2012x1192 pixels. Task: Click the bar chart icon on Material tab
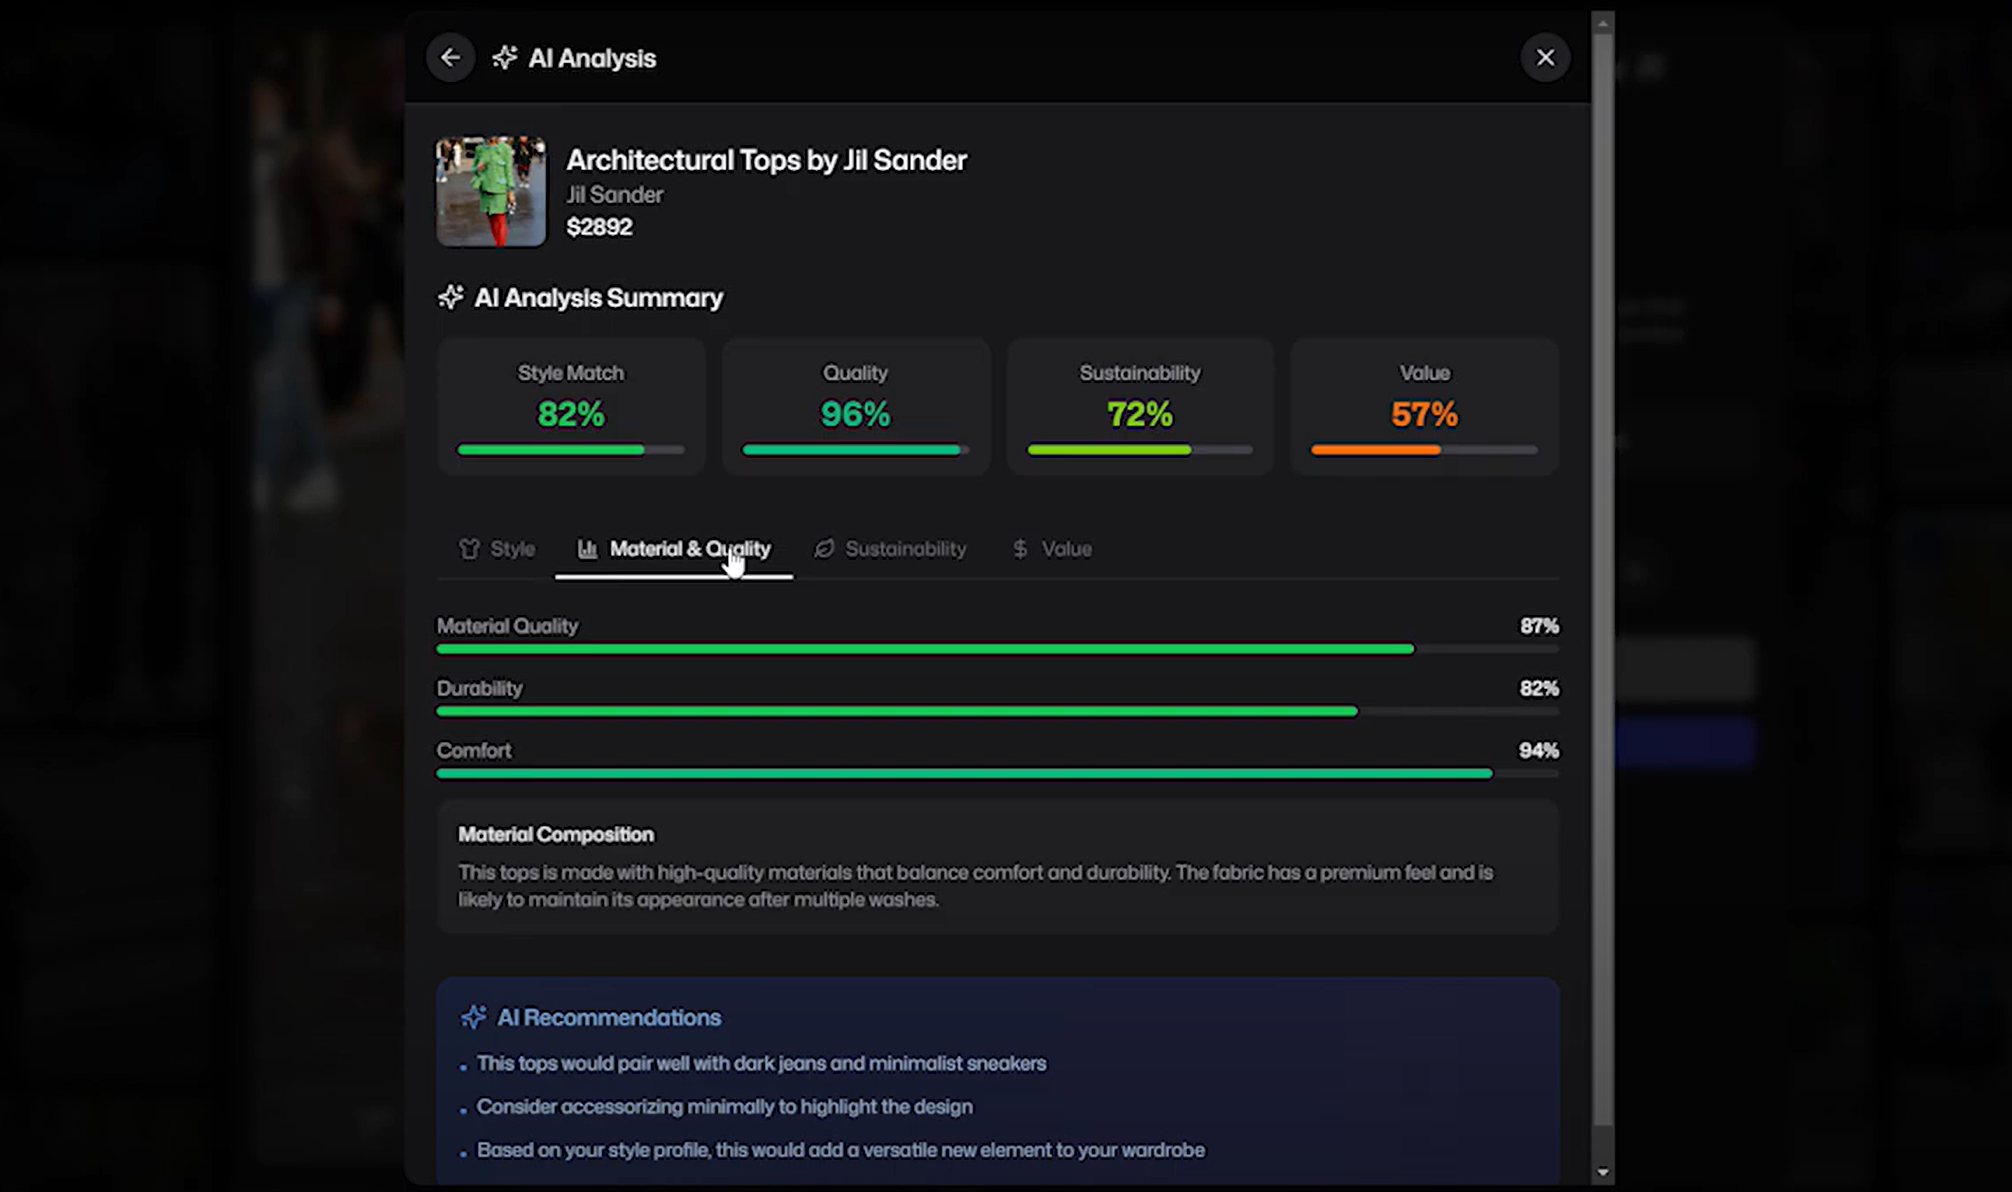588,549
